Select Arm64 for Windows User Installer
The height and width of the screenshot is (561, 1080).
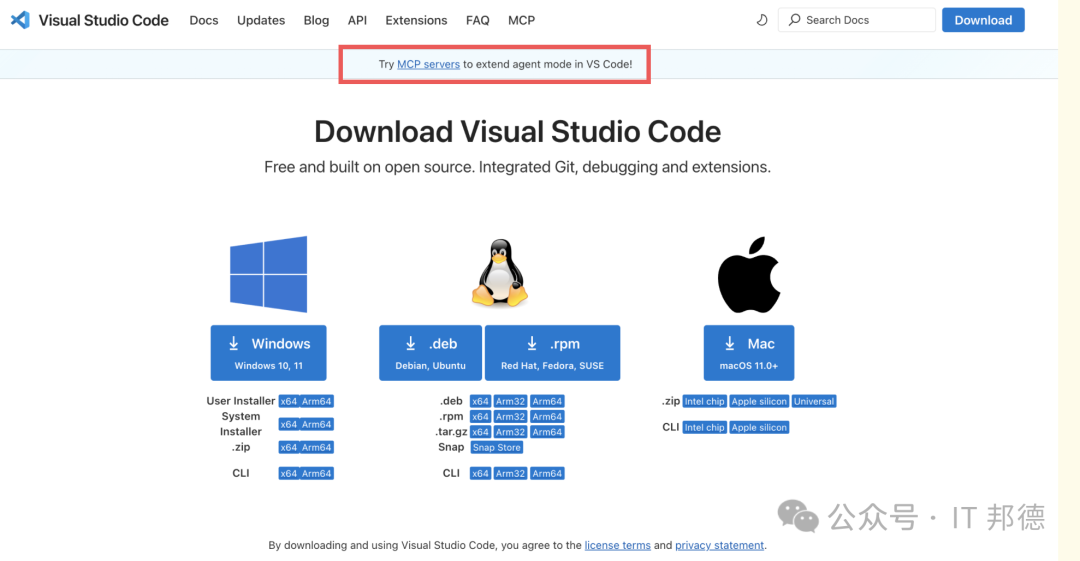point(317,401)
